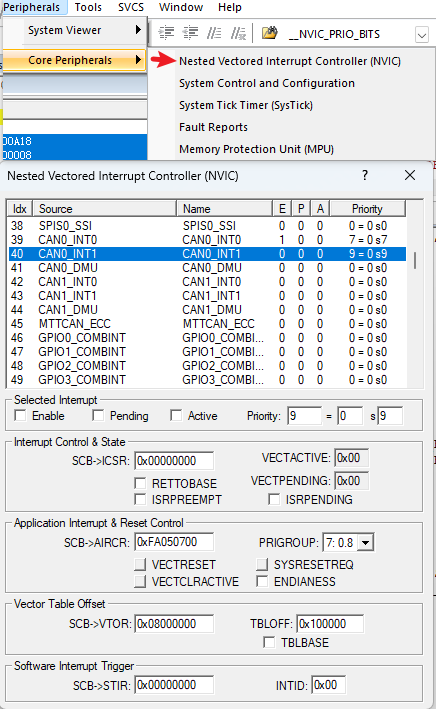
Task: Toggle the Pending checkbox
Action: tap(98, 415)
